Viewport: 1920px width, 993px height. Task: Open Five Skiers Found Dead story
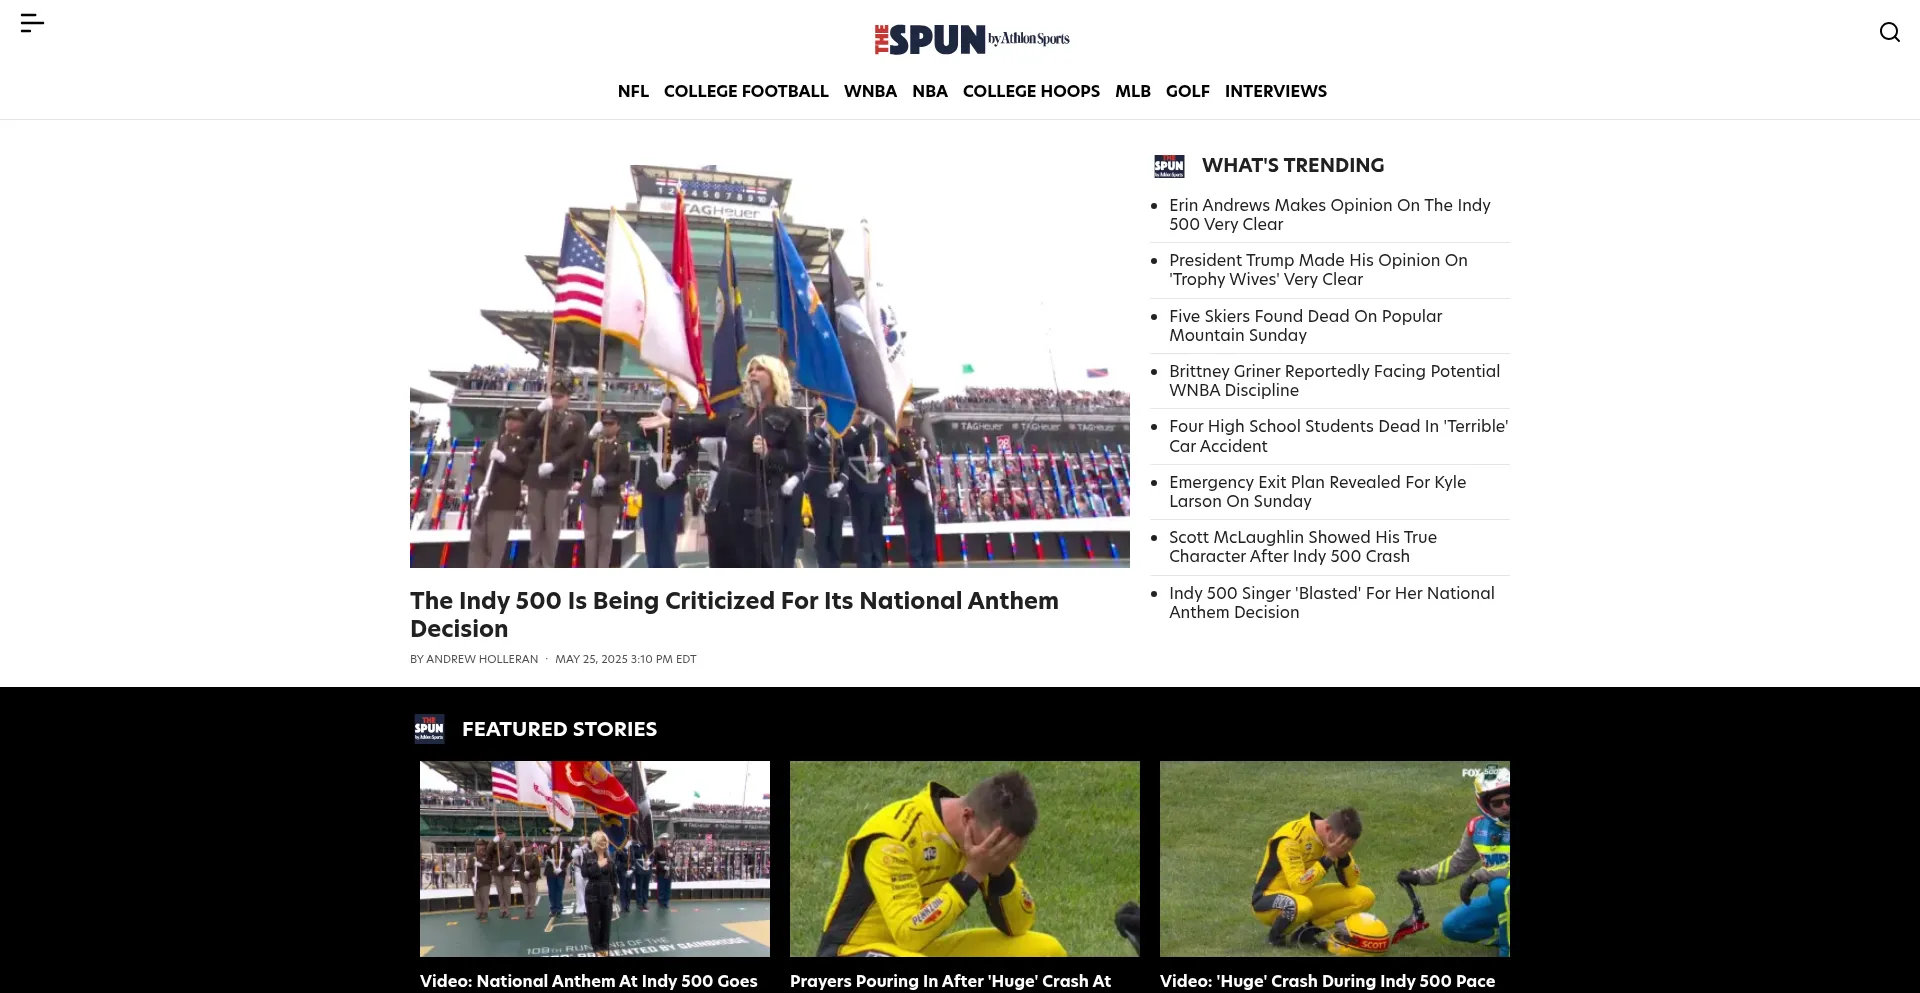click(1305, 326)
